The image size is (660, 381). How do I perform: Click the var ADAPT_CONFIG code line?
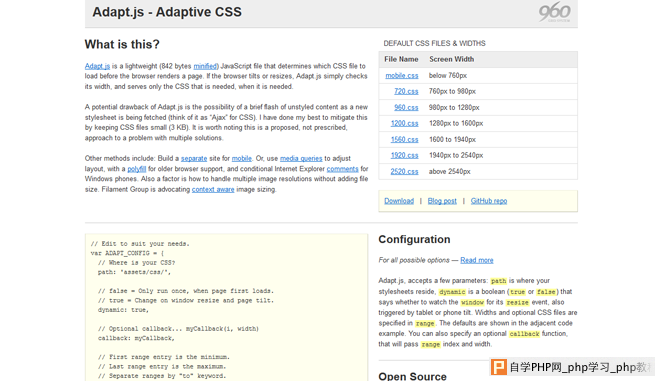127,253
